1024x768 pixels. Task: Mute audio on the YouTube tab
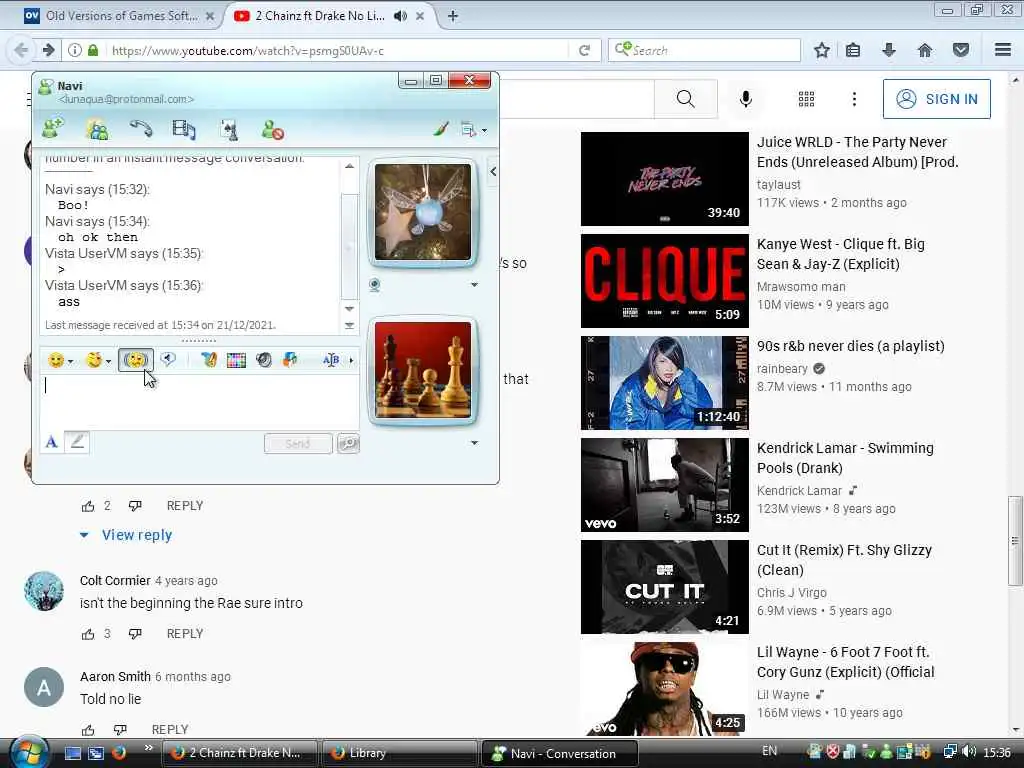click(400, 16)
